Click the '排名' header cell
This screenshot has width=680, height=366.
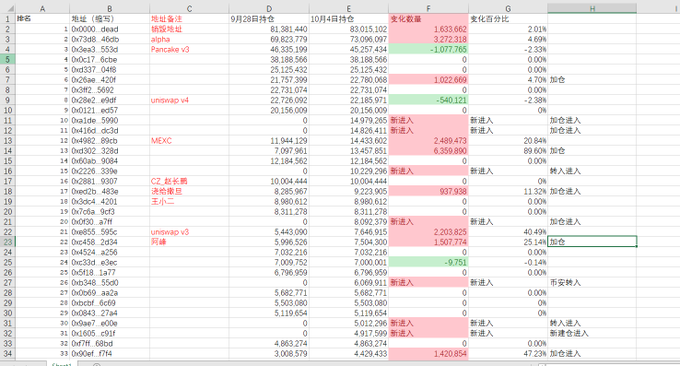point(42,19)
